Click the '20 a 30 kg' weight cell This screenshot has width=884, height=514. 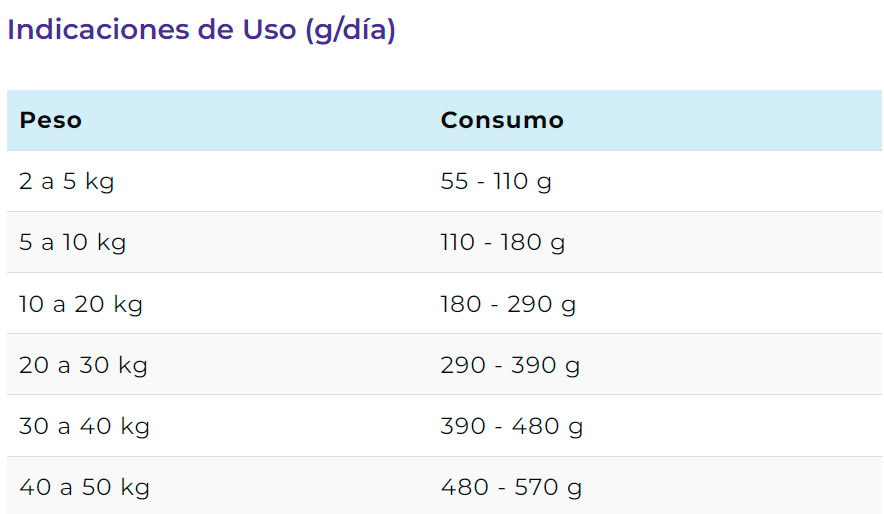tap(83, 365)
